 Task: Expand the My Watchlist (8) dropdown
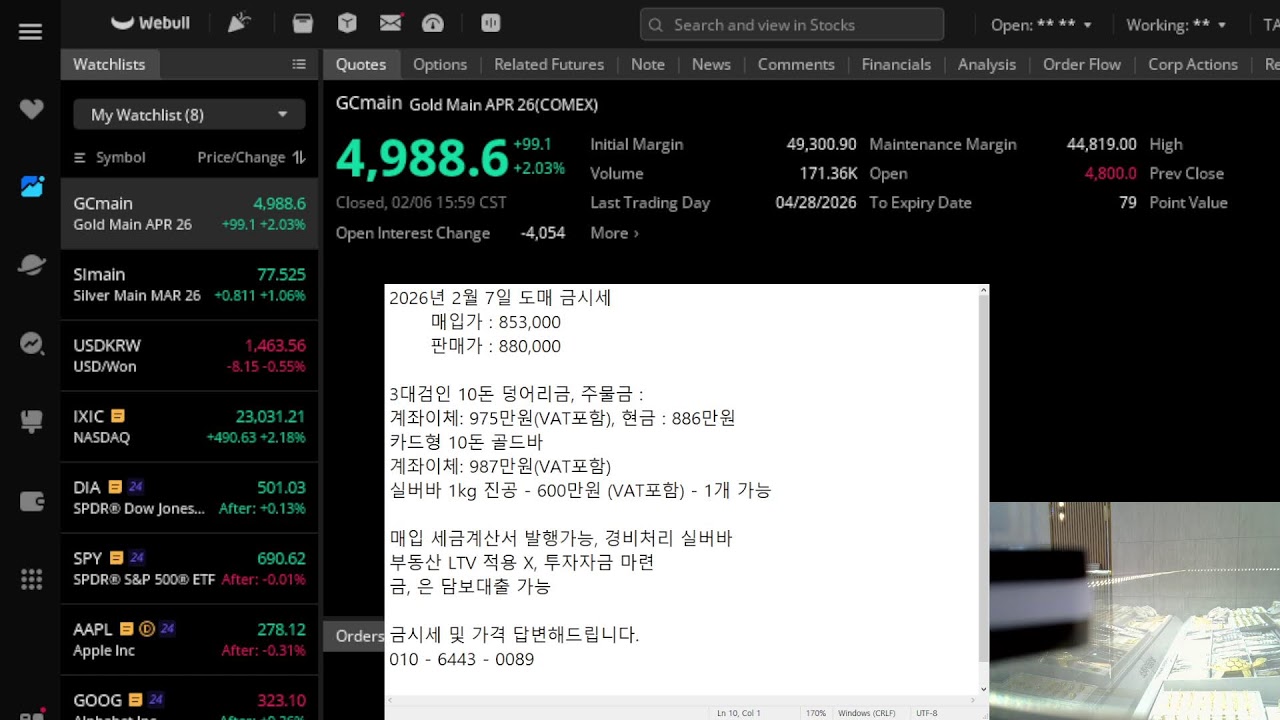pyautogui.click(x=189, y=115)
